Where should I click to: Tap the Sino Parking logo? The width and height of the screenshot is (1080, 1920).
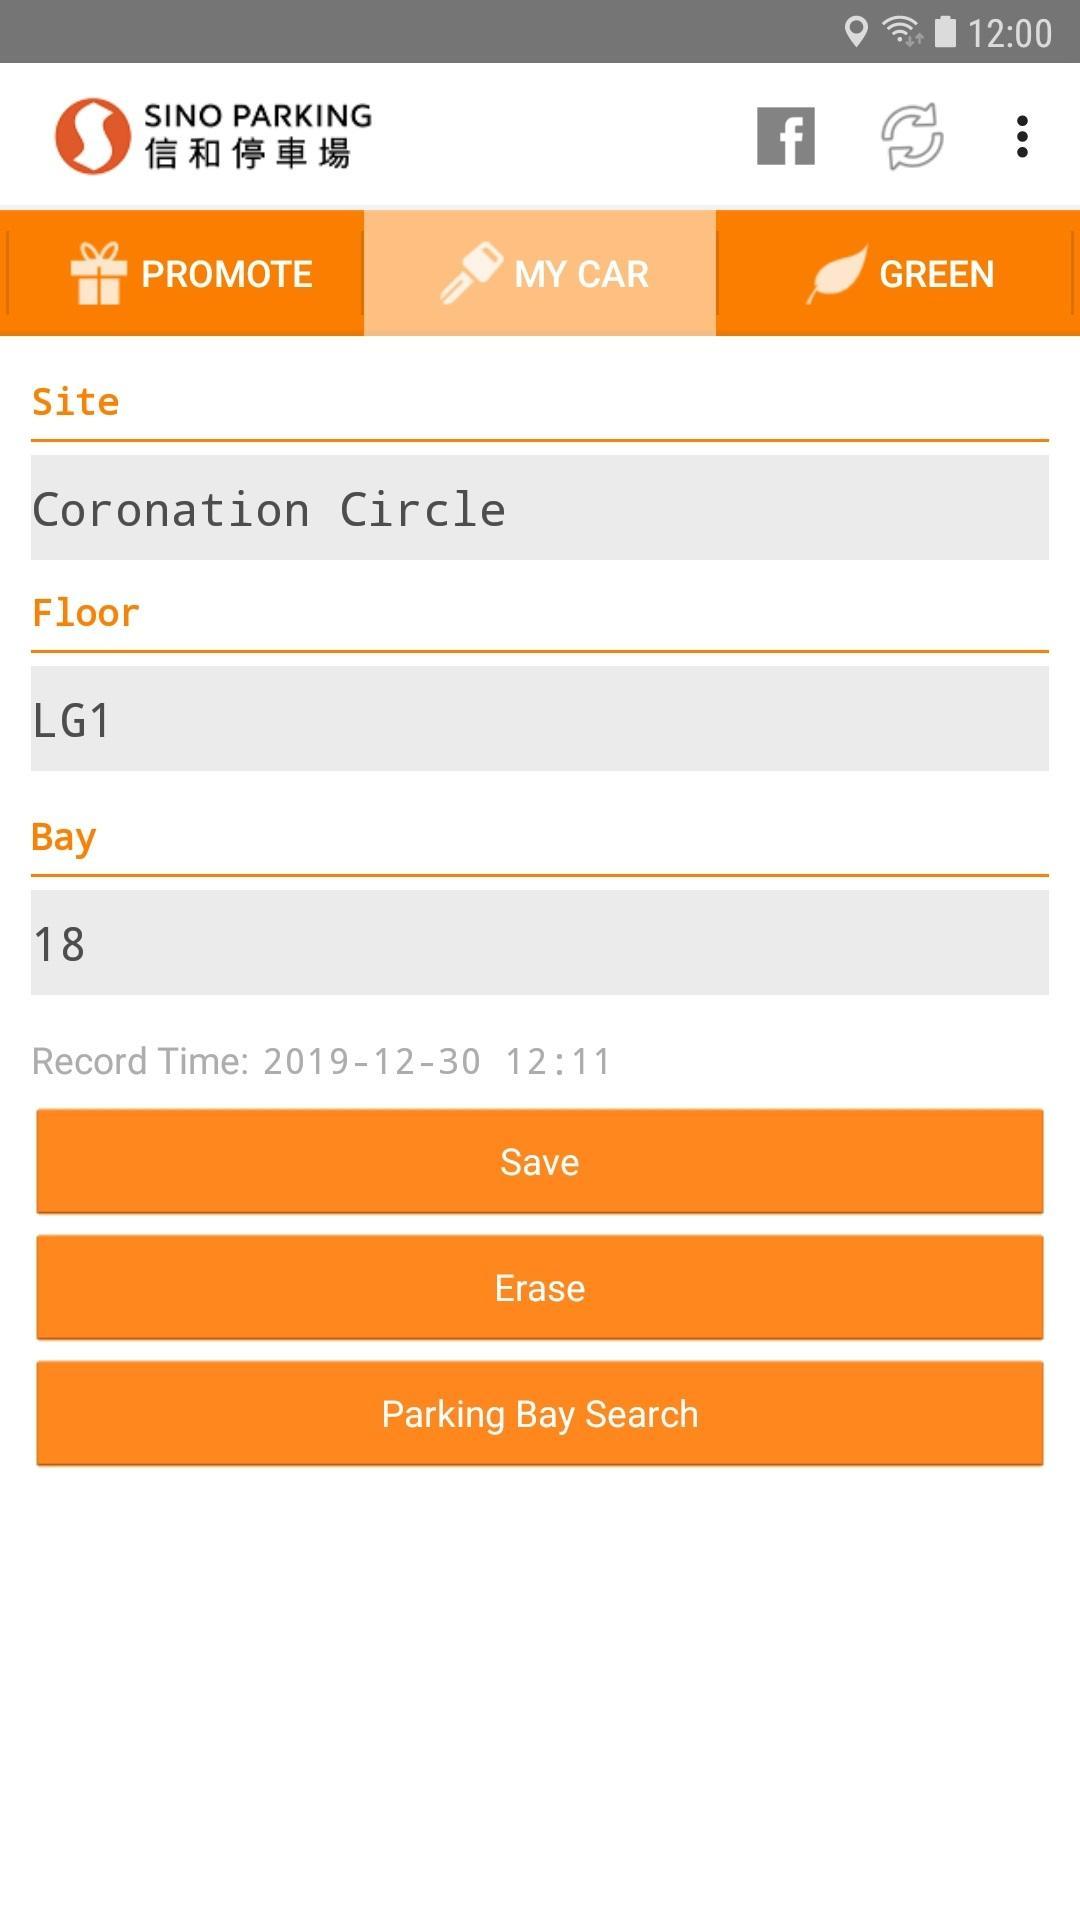tap(213, 136)
